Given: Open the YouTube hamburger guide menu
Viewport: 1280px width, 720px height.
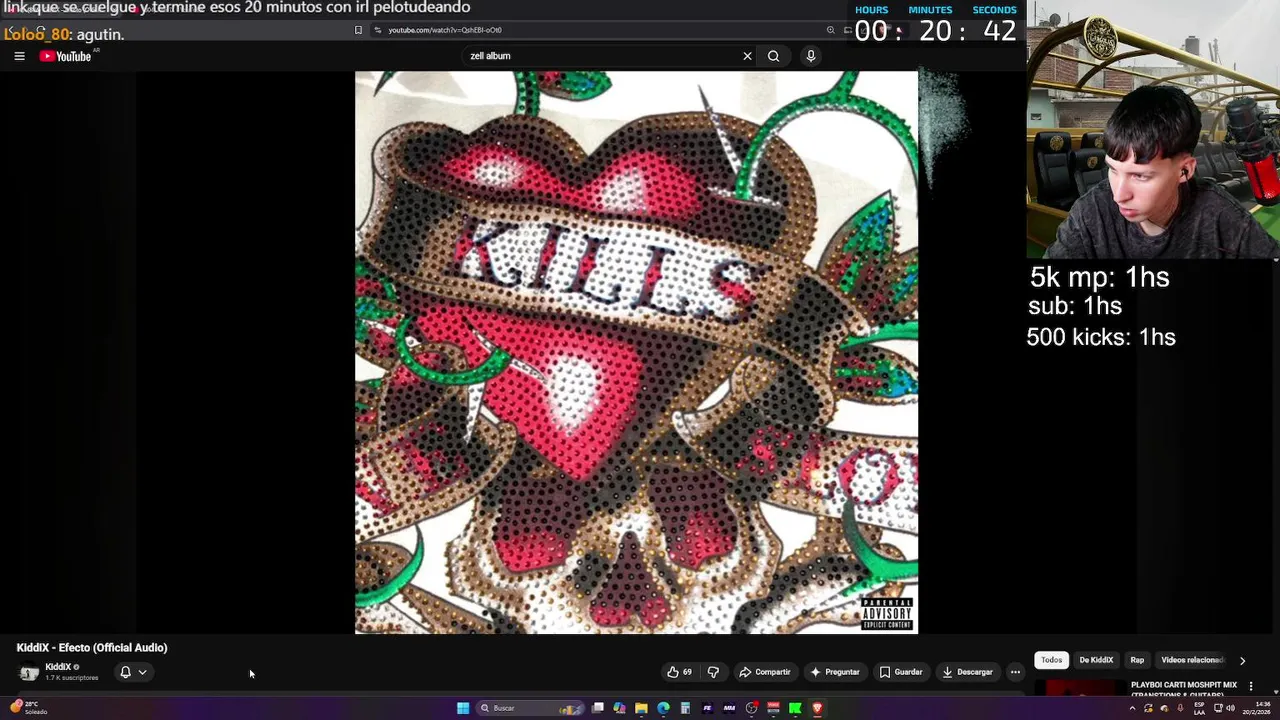Looking at the screenshot, I should tap(19, 56).
